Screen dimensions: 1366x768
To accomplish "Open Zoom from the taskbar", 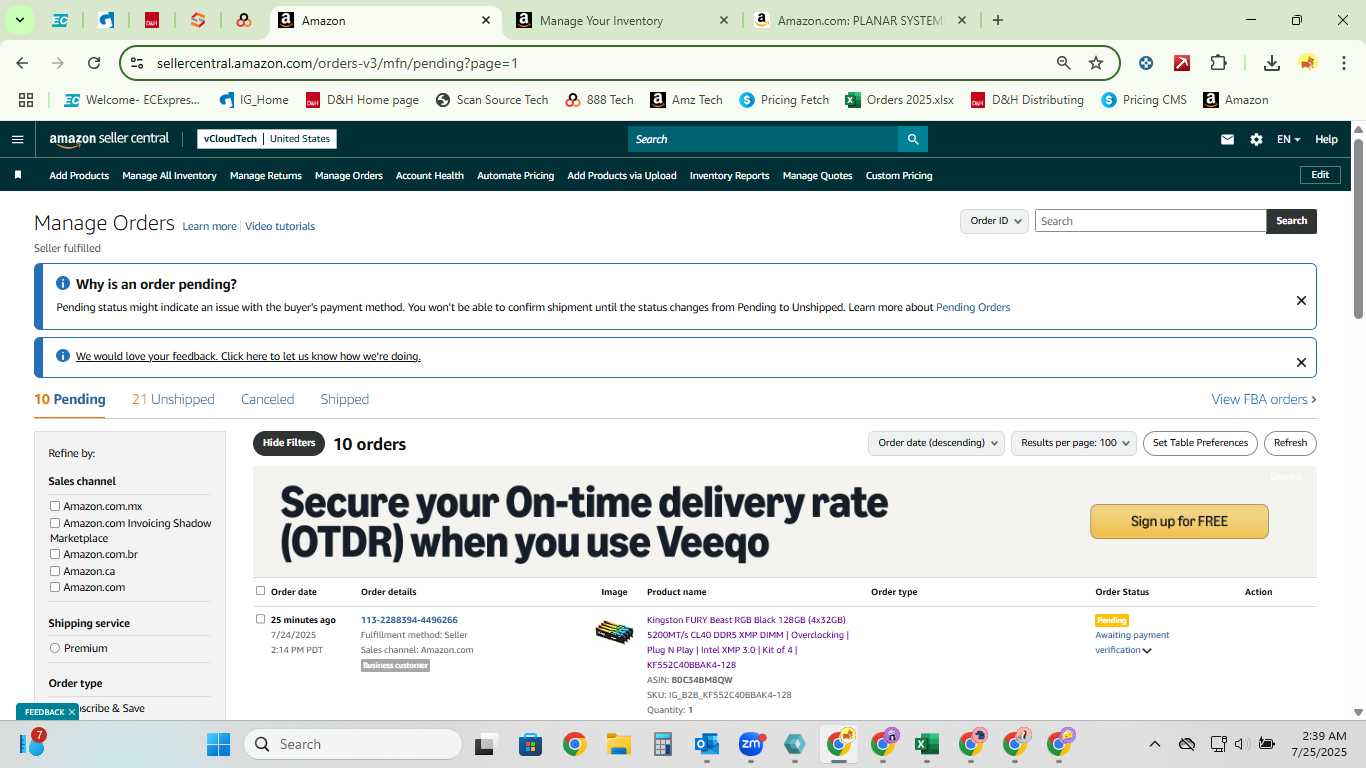I will coord(751,744).
